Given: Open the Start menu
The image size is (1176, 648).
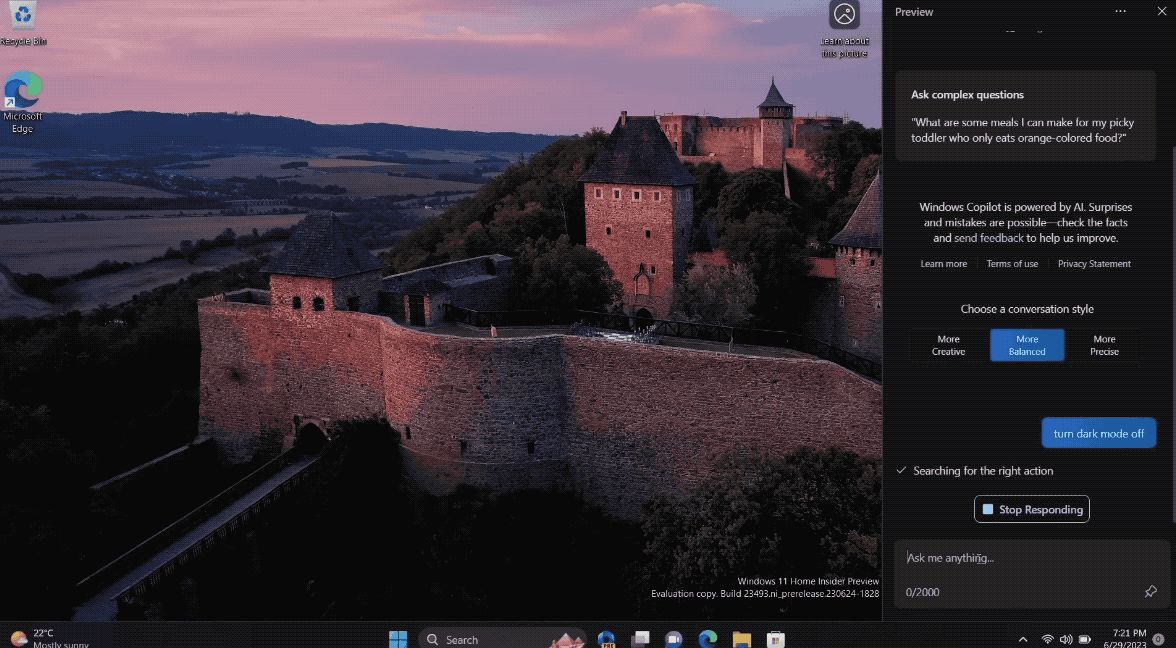Looking at the screenshot, I should click(399, 638).
